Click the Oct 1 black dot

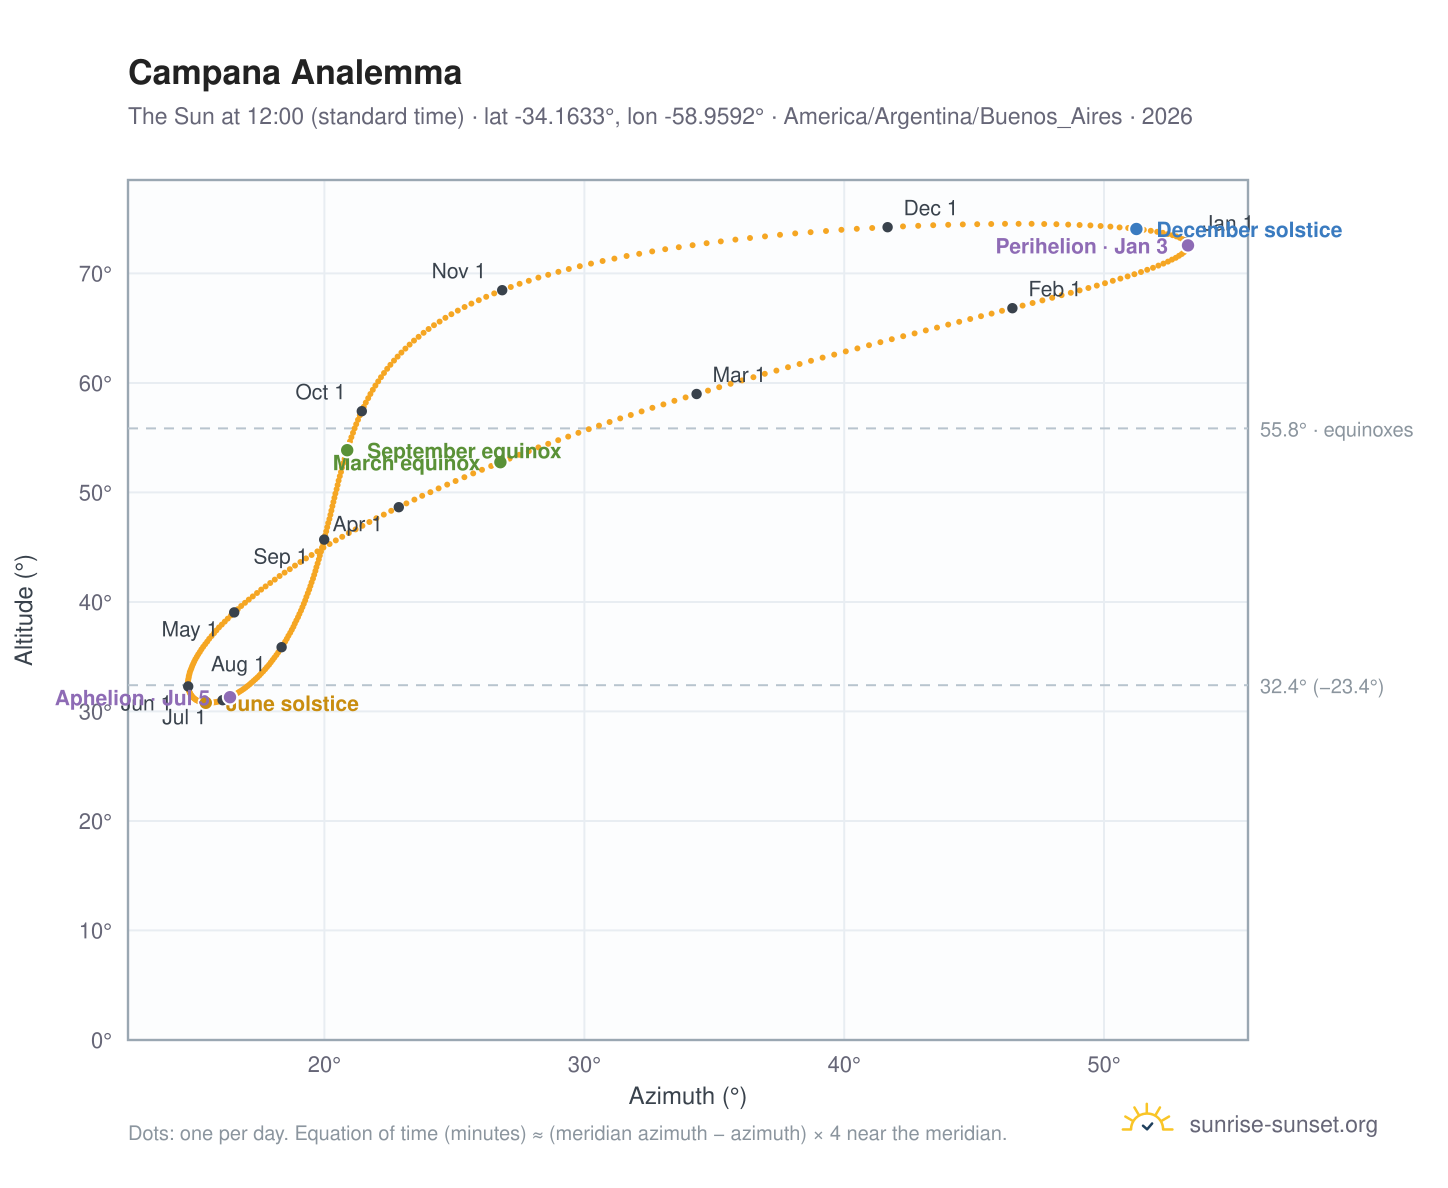[362, 411]
